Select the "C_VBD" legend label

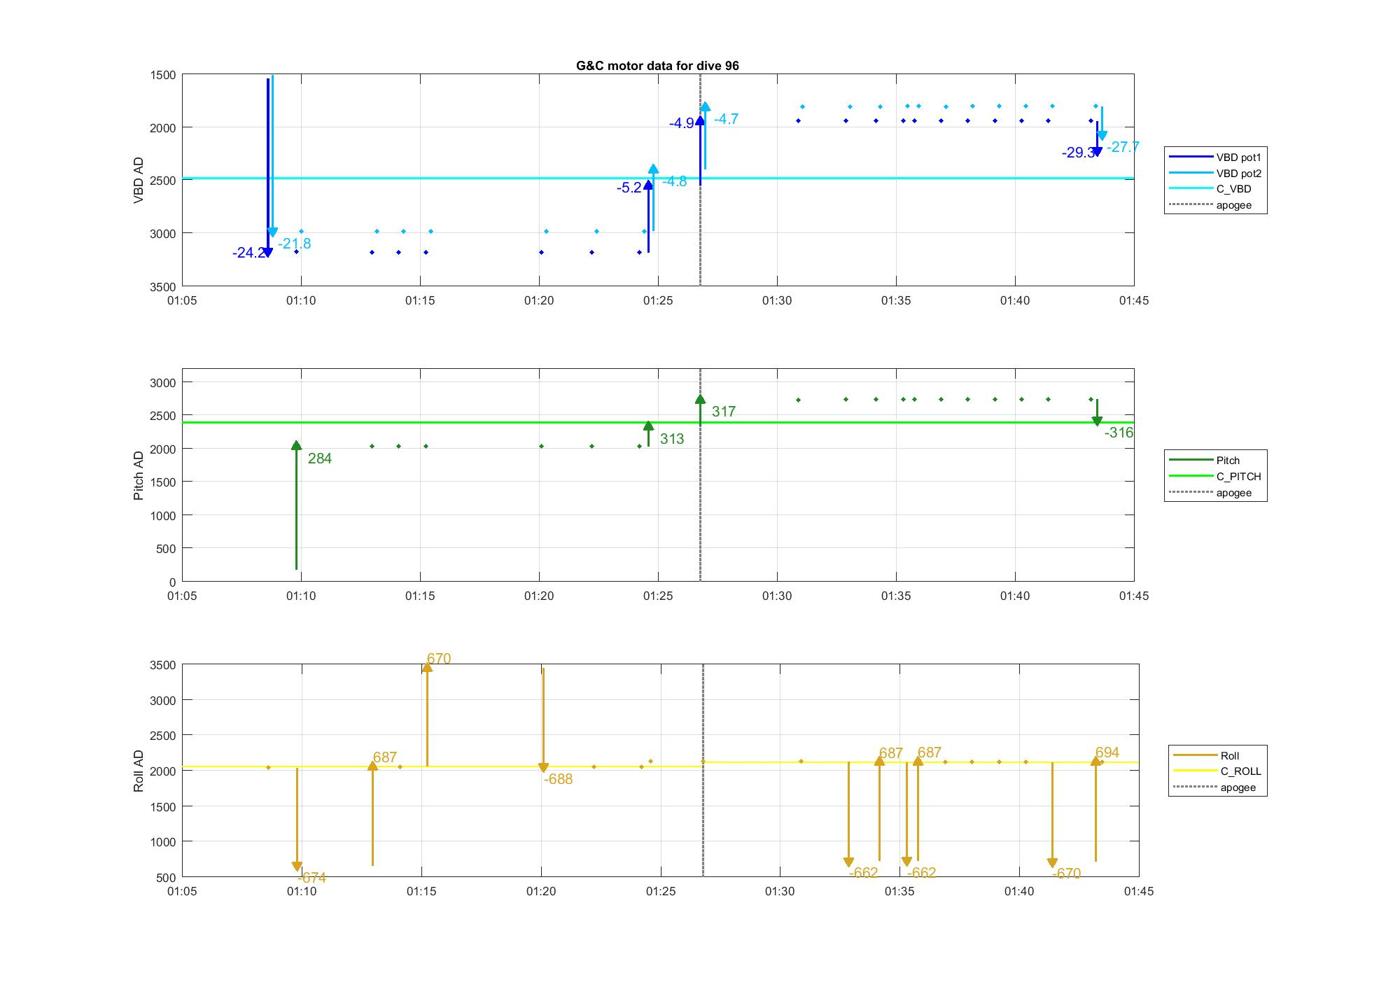1233,189
